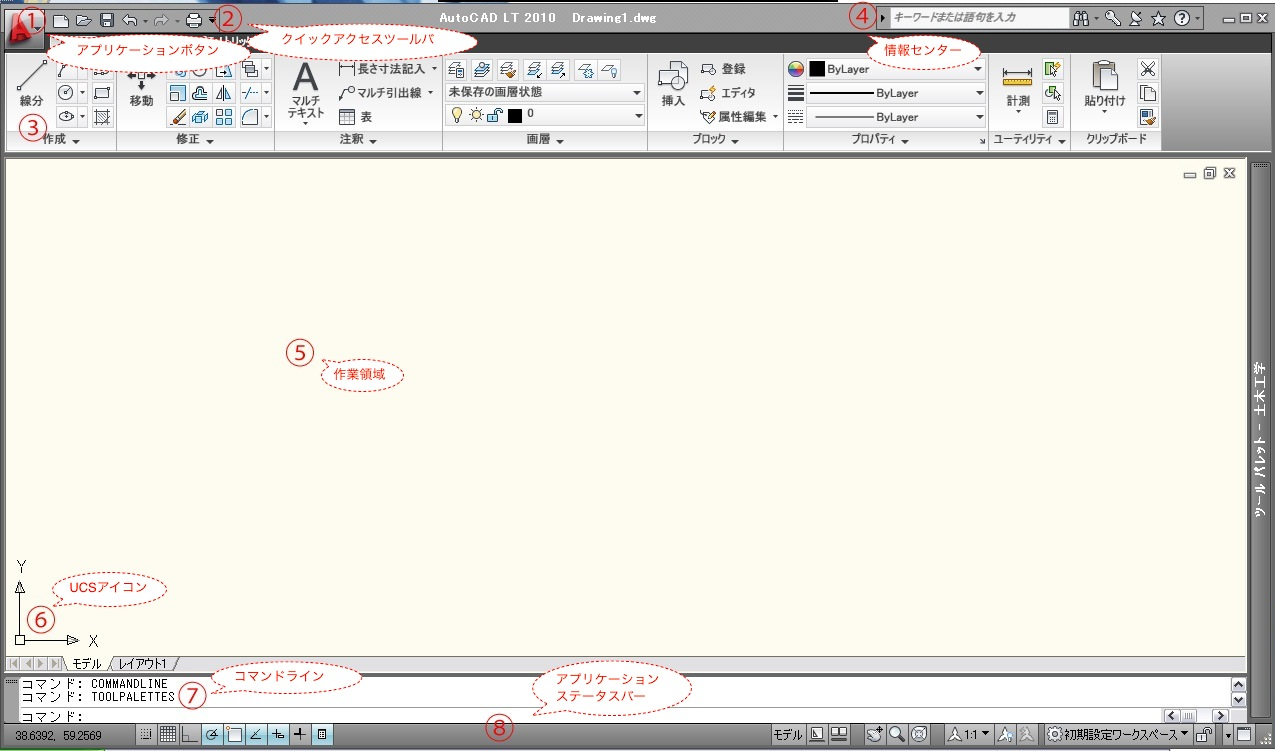The height and width of the screenshot is (751, 1275).
Task: Toggle layer freeze sun icon
Action: [476, 116]
